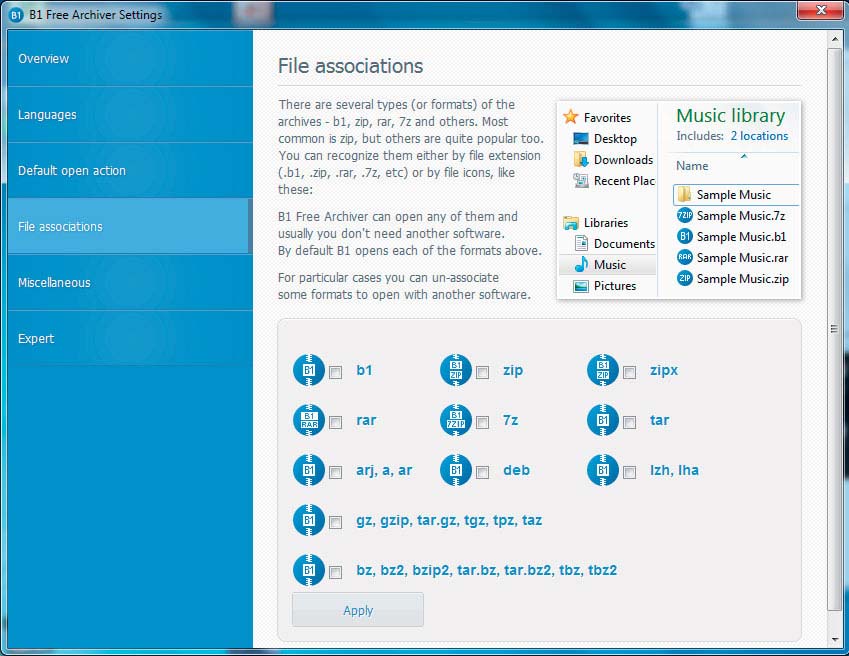Screen dimensions: 849x656
Task: Toggle the rar association checkbox
Action: 335,422
